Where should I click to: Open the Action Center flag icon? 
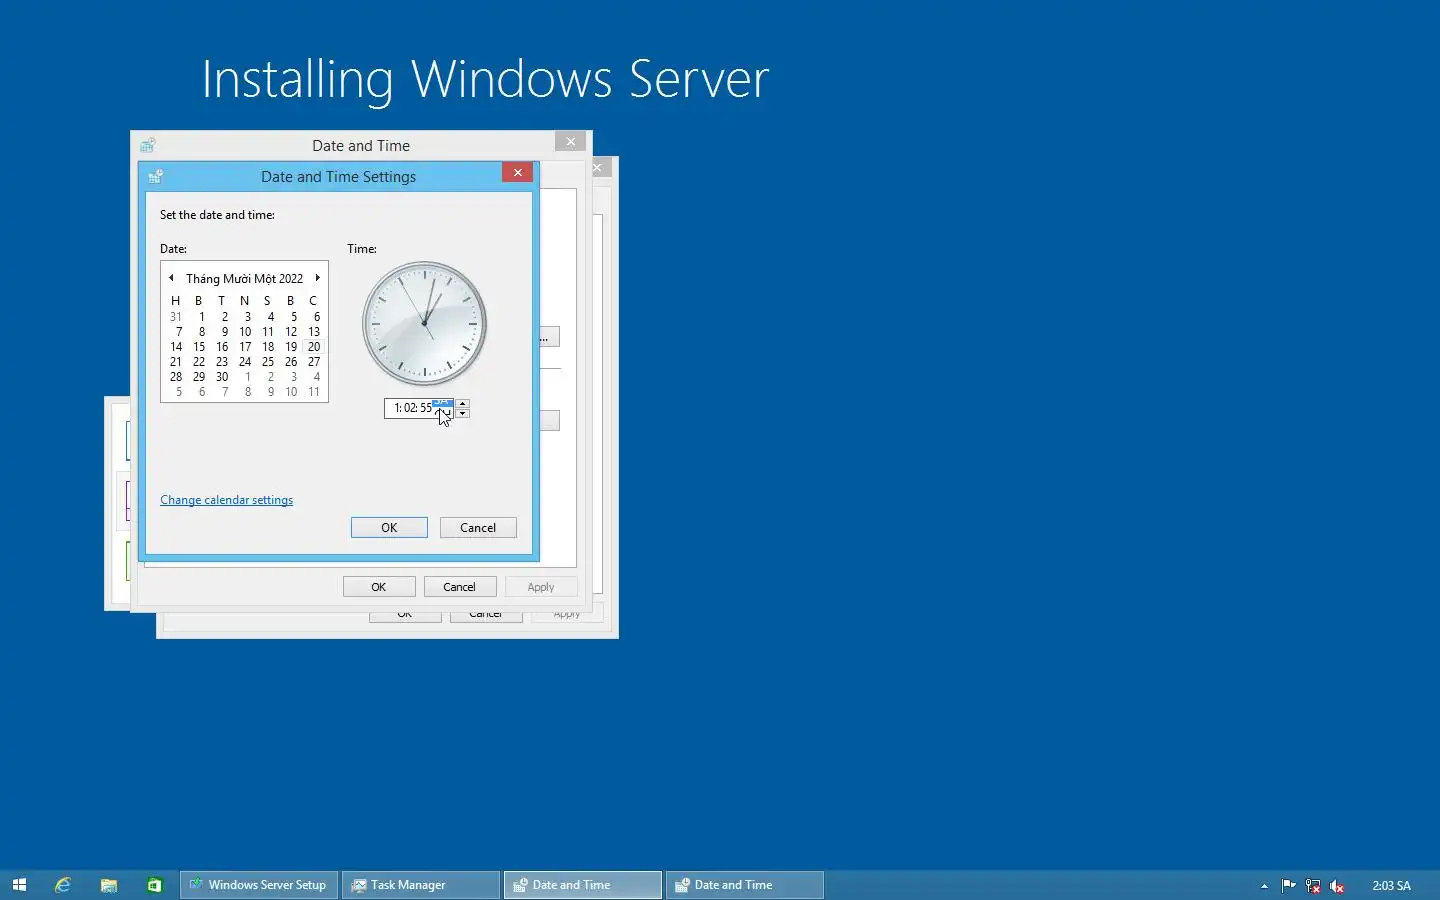(1288, 885)
